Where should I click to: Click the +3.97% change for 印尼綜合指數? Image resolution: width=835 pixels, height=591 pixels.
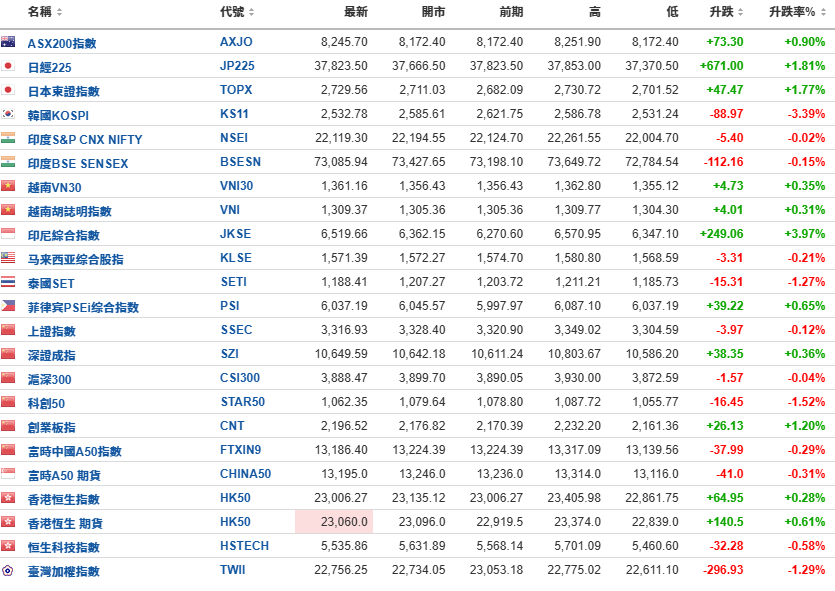804,233
